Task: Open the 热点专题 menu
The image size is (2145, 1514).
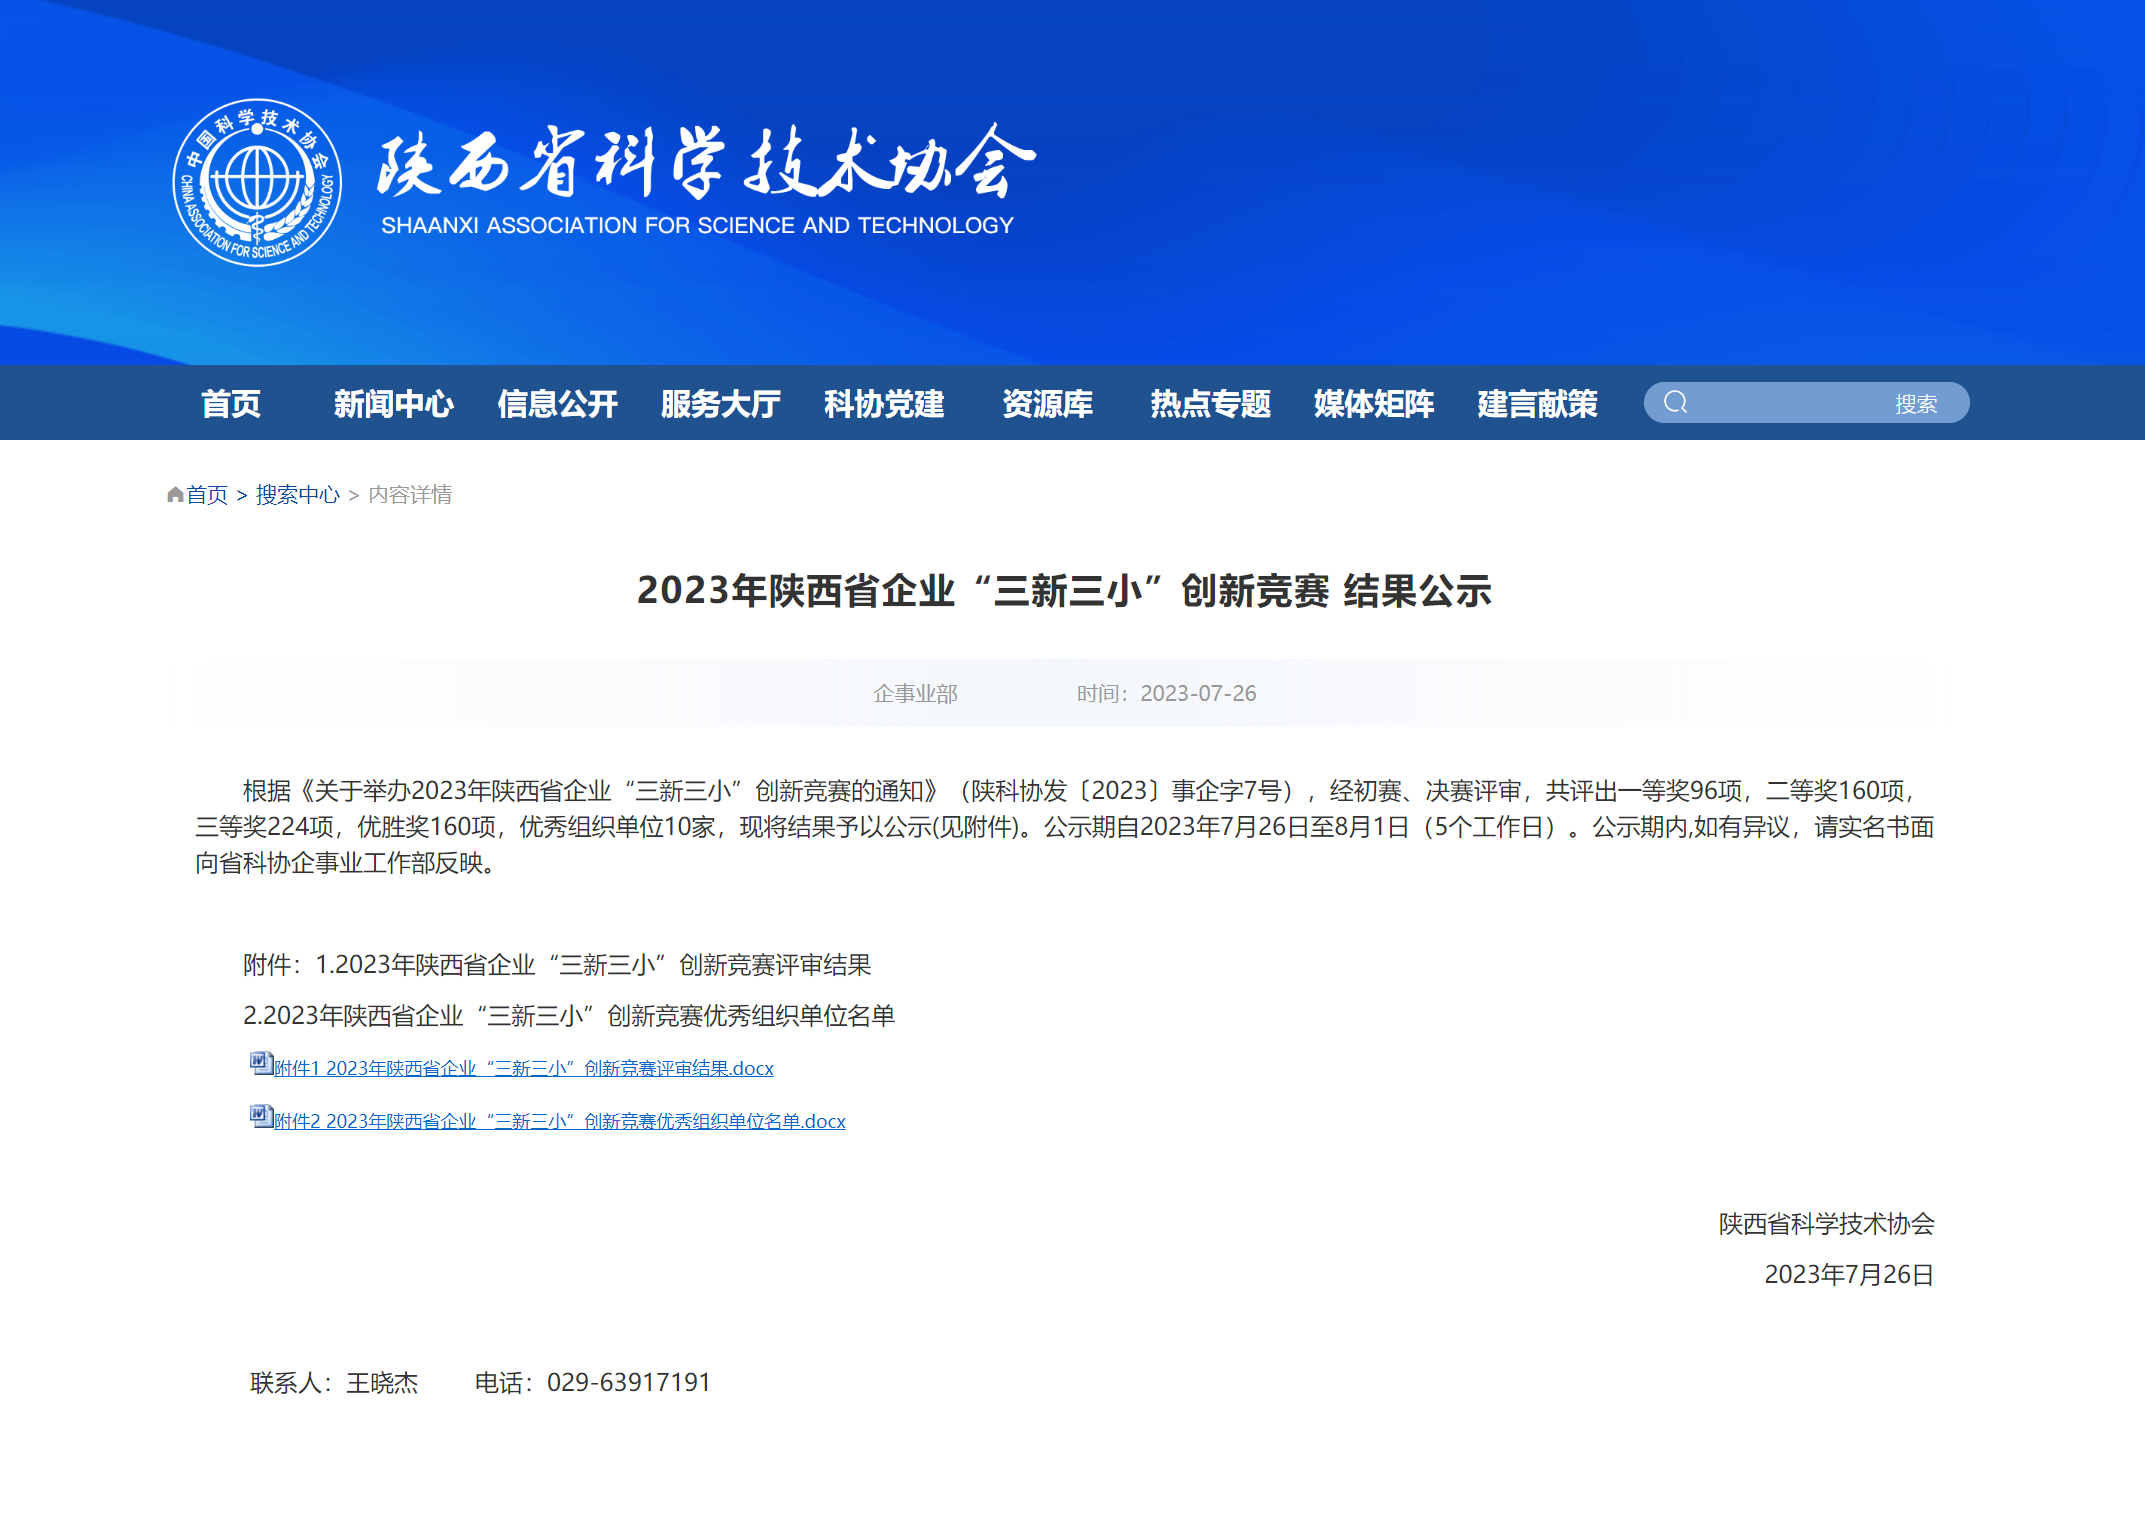Action: pos(1210,403)
